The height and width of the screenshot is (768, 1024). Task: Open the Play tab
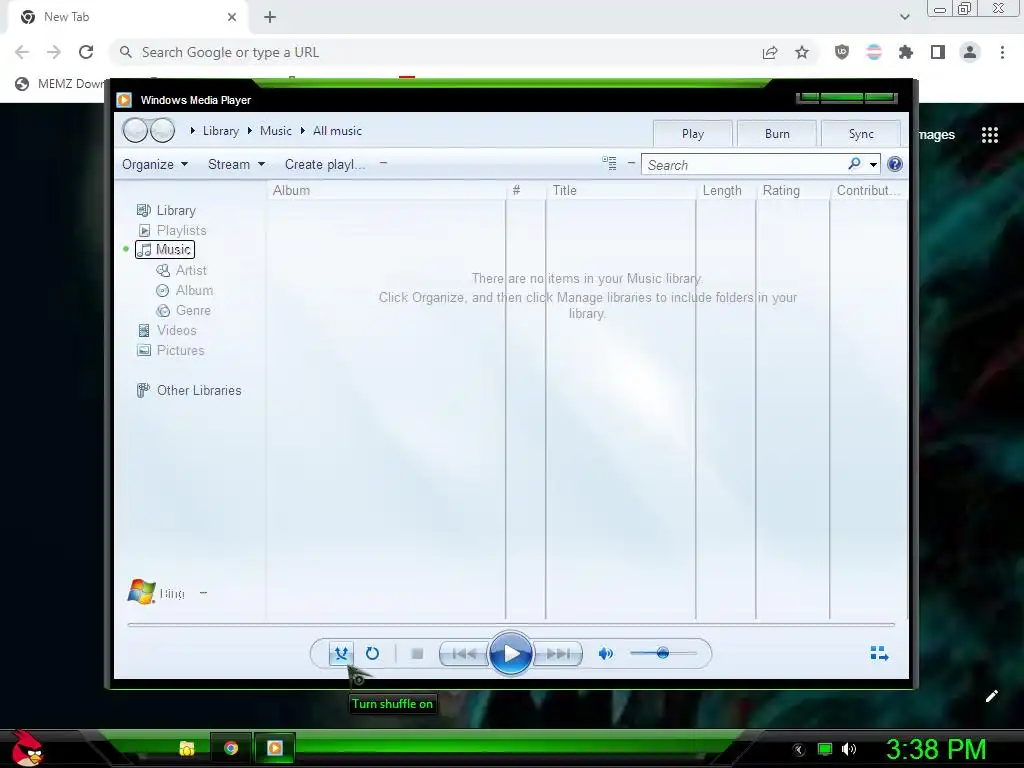coord(693,134)
